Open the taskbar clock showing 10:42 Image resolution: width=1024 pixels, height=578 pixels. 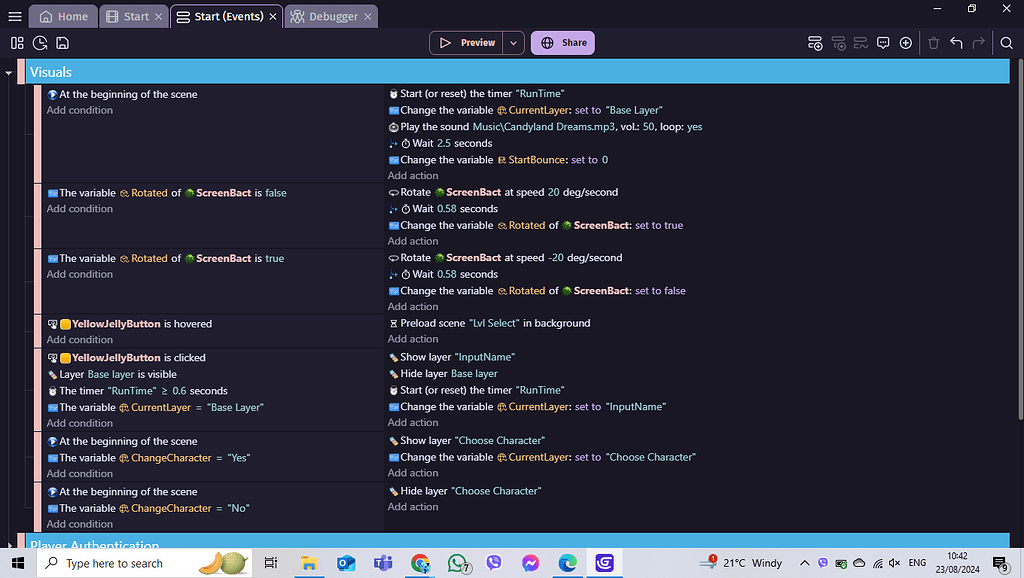click(x=957, y=563)
